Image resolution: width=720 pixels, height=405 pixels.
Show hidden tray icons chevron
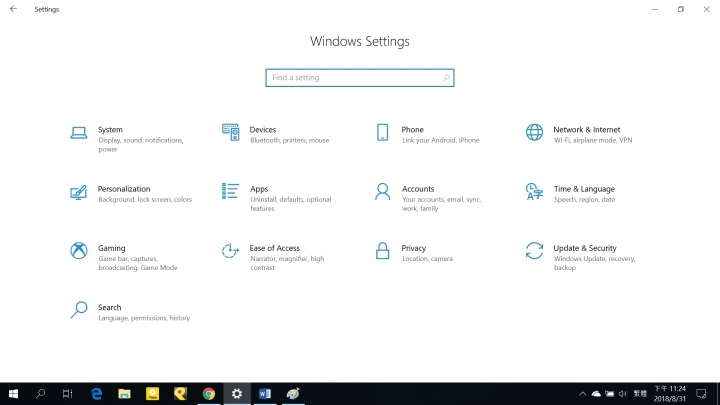[582, 394]
